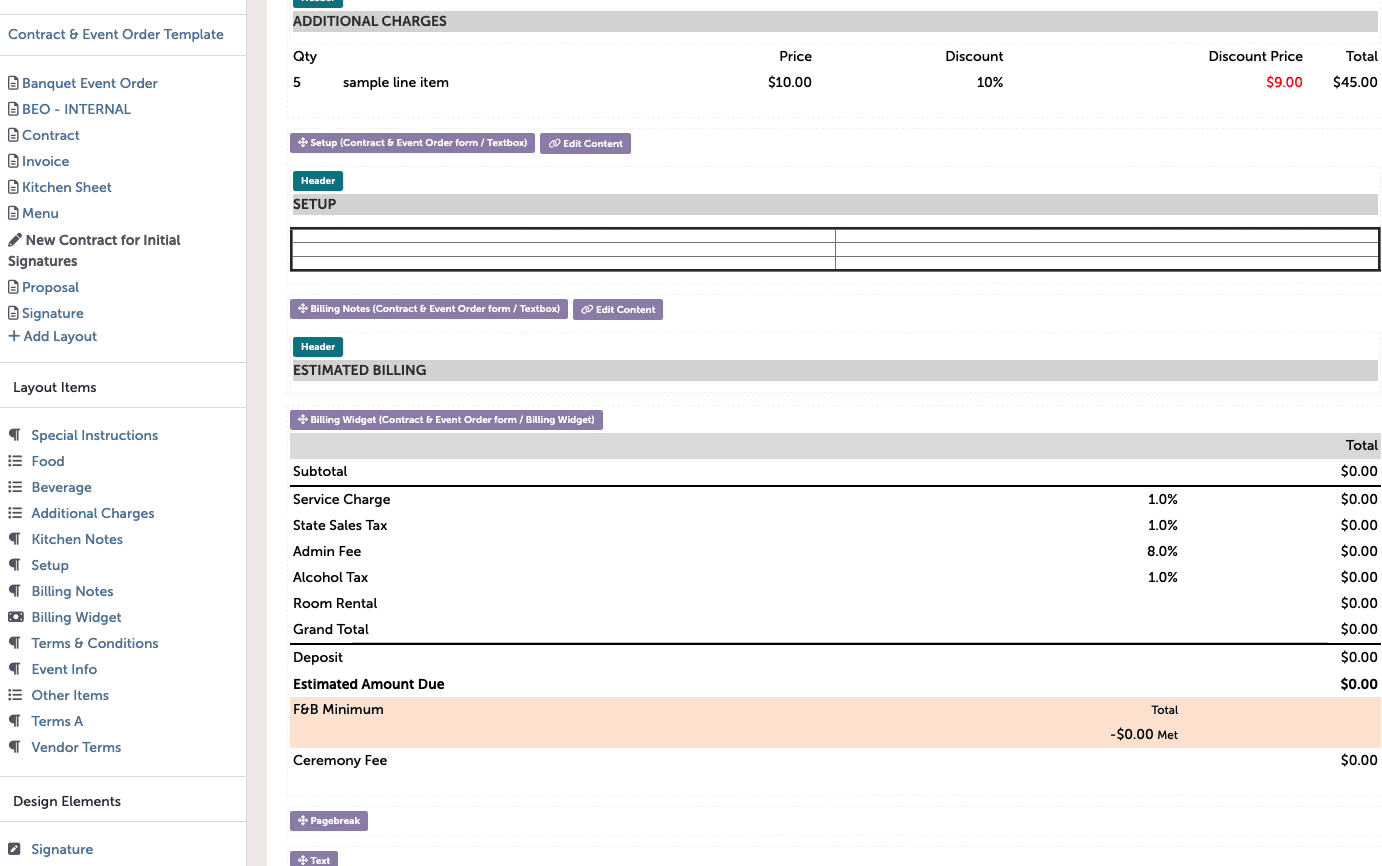The width and height of the screenshot is (1382, 866).
Task: Click the Pagebreak element badge
Action: tap(328, 820)
